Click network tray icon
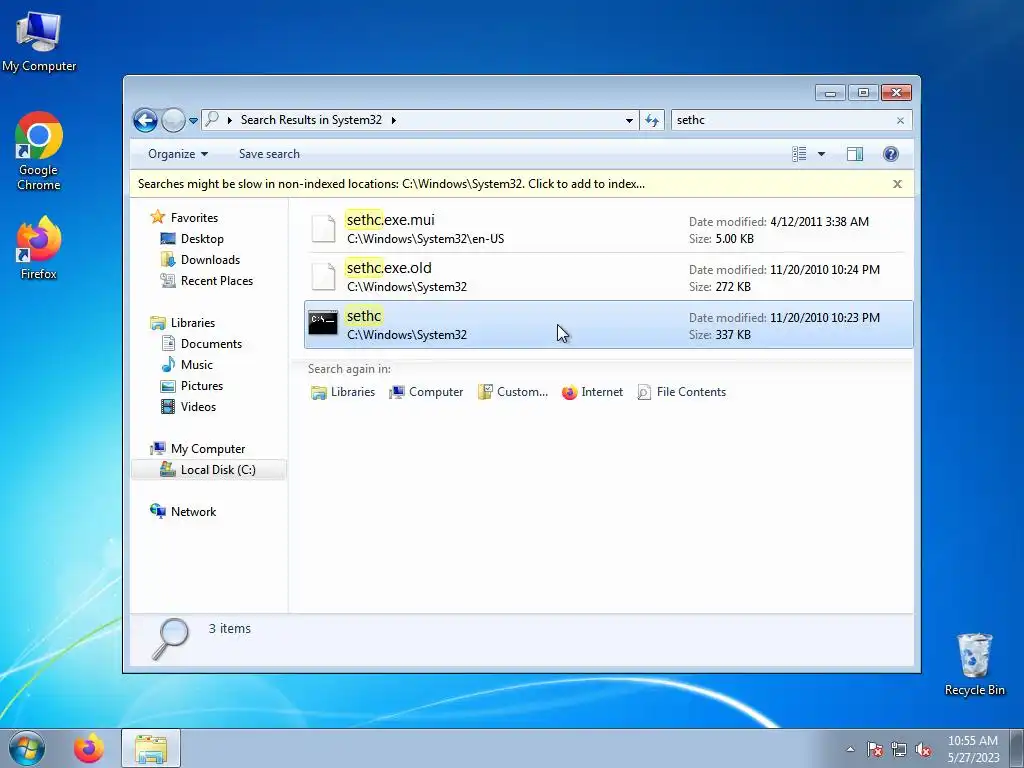This screenshot has height=768, width=1024. [899, 749]
